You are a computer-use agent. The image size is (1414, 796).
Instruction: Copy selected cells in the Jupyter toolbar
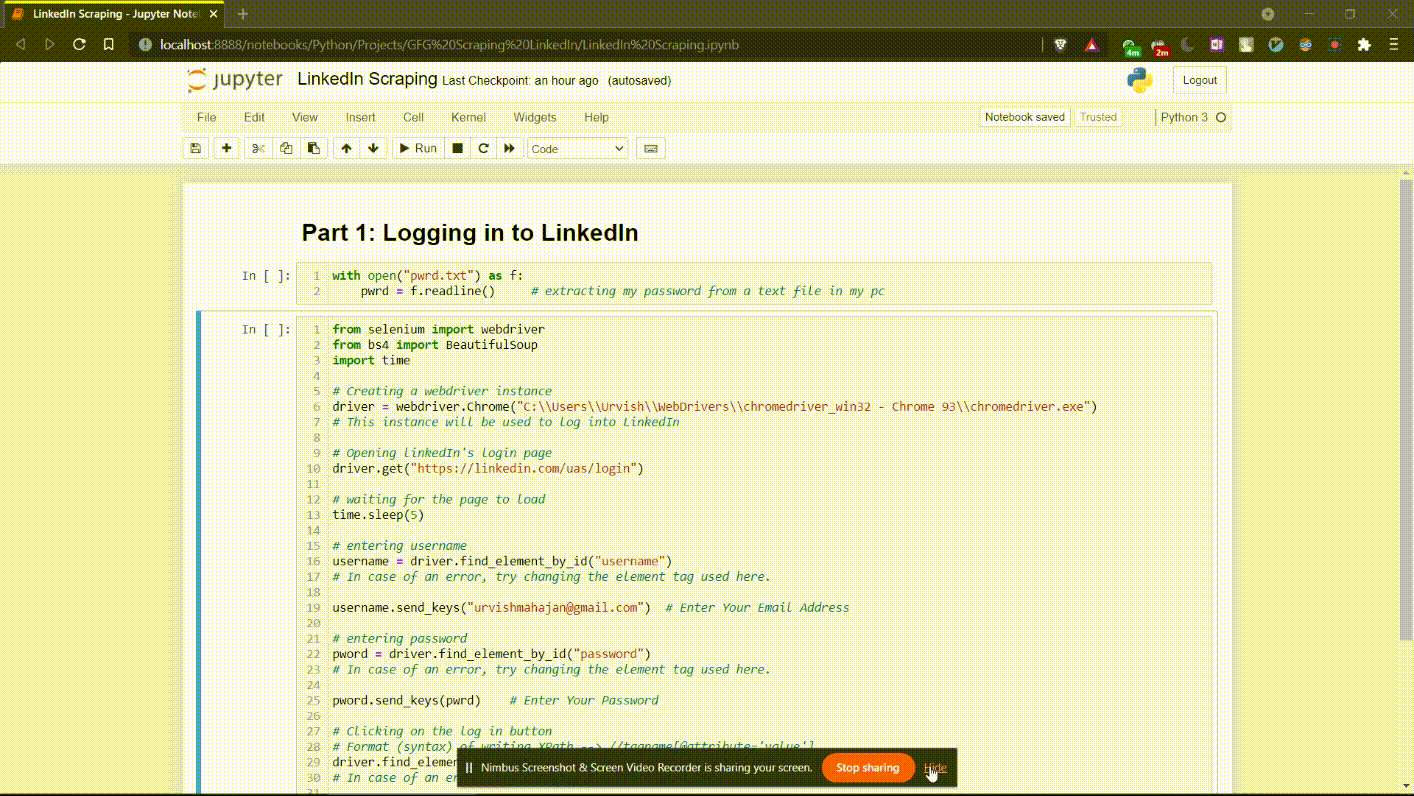(x=286, y=148)
